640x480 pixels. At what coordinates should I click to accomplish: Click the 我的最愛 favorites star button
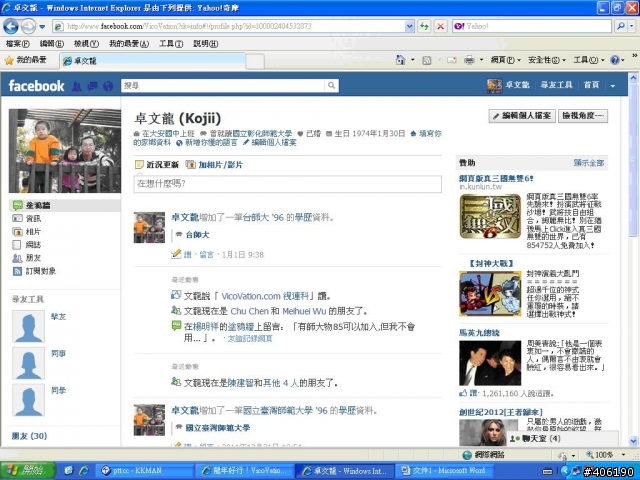click(25, 60)
